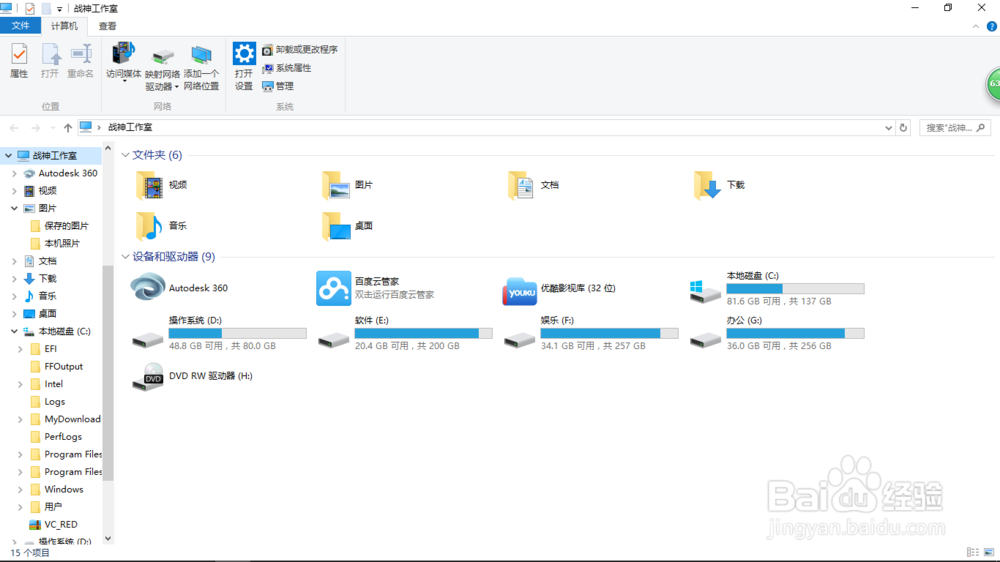This screenshot has height=562, width=1000.
Task: Select 保存的图片 in navigation tree
Action: click(66, 226)
